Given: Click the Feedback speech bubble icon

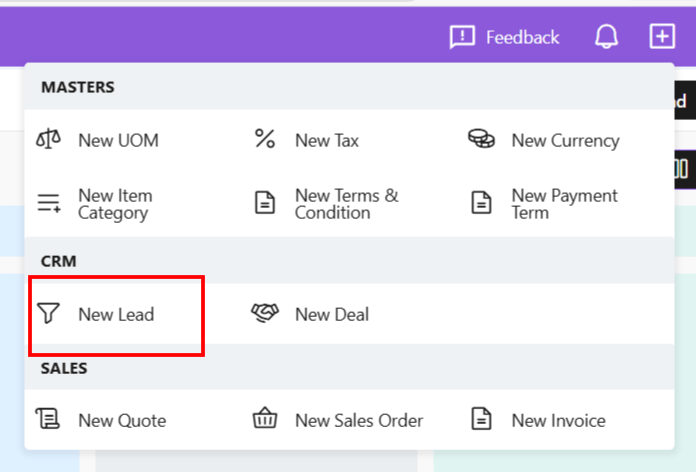Looking at the screenshot, I should [462, 37].
